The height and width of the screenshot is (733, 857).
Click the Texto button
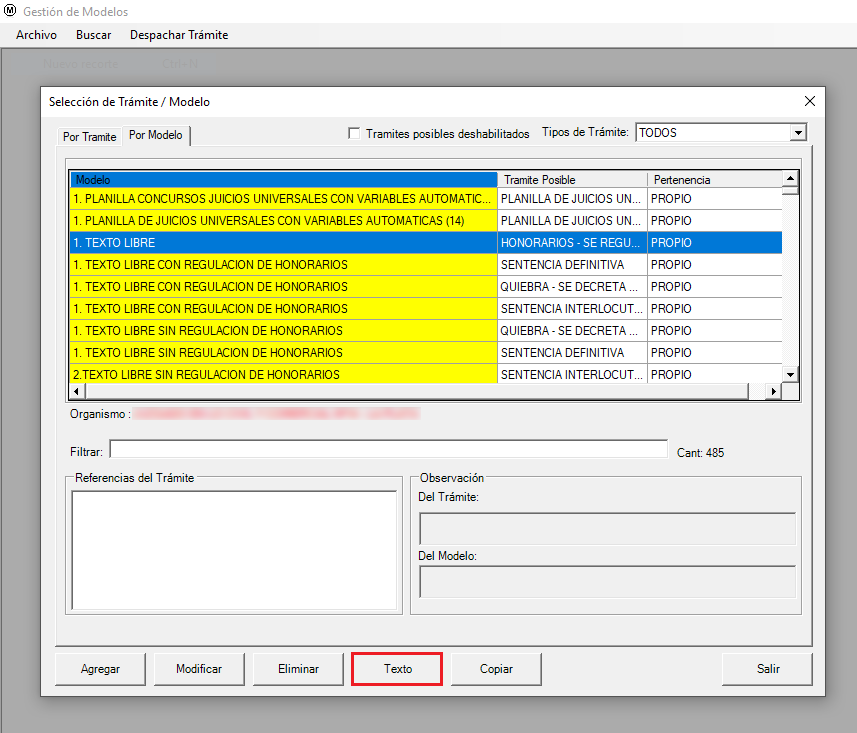(397, 669)
